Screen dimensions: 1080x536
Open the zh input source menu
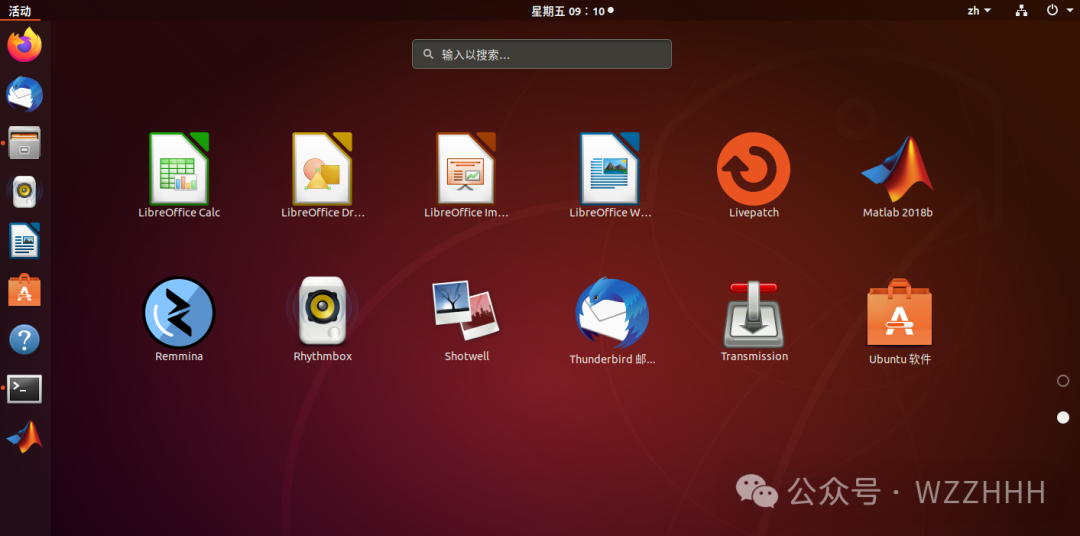(x=979, y=10)
